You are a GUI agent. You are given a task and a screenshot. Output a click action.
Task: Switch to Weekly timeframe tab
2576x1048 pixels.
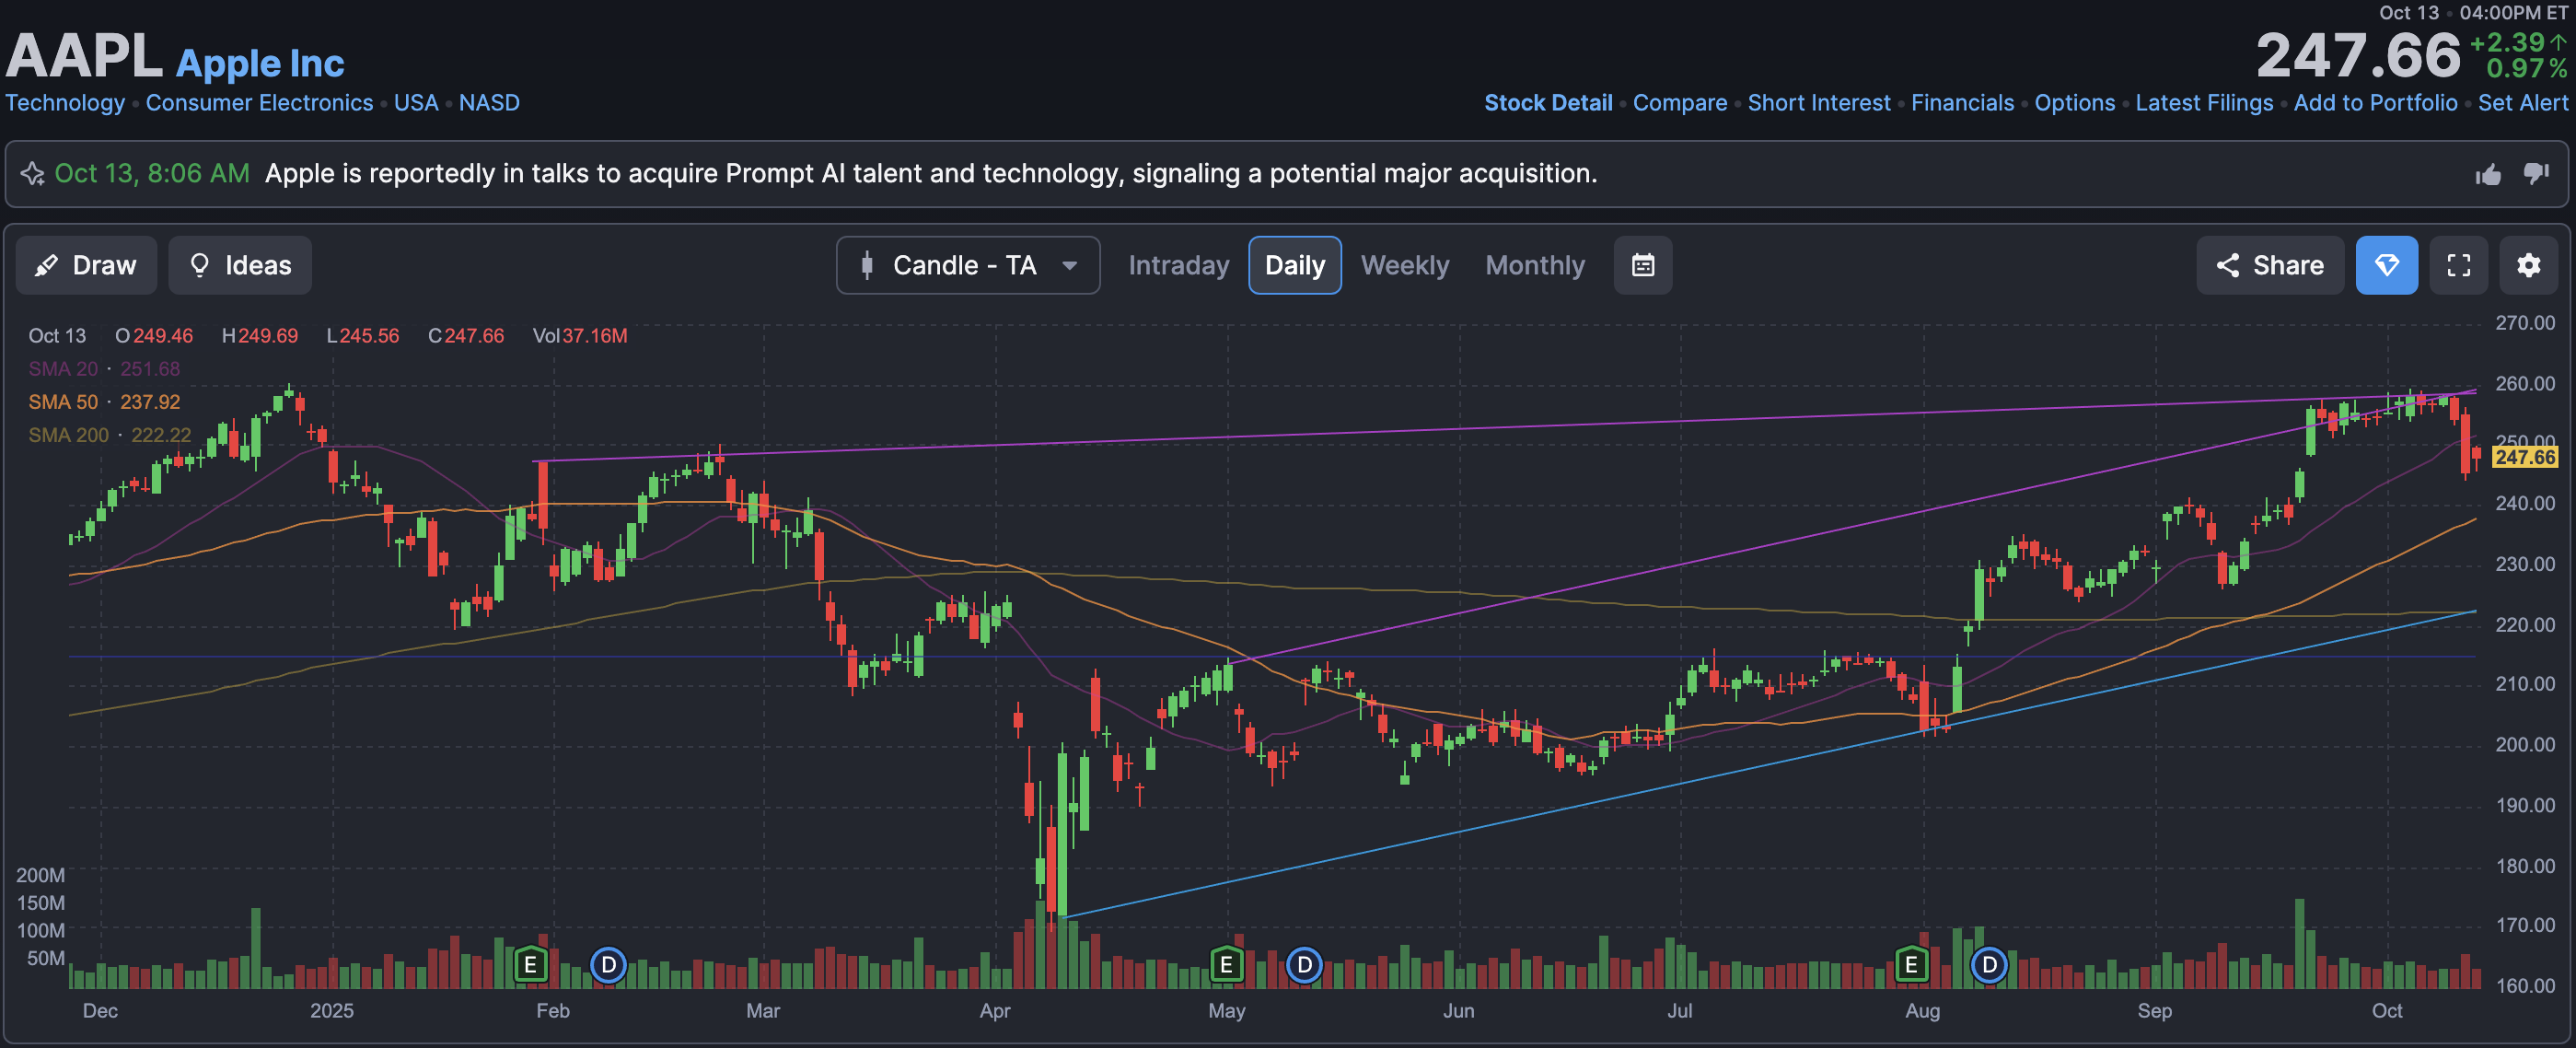[1404, 265]
